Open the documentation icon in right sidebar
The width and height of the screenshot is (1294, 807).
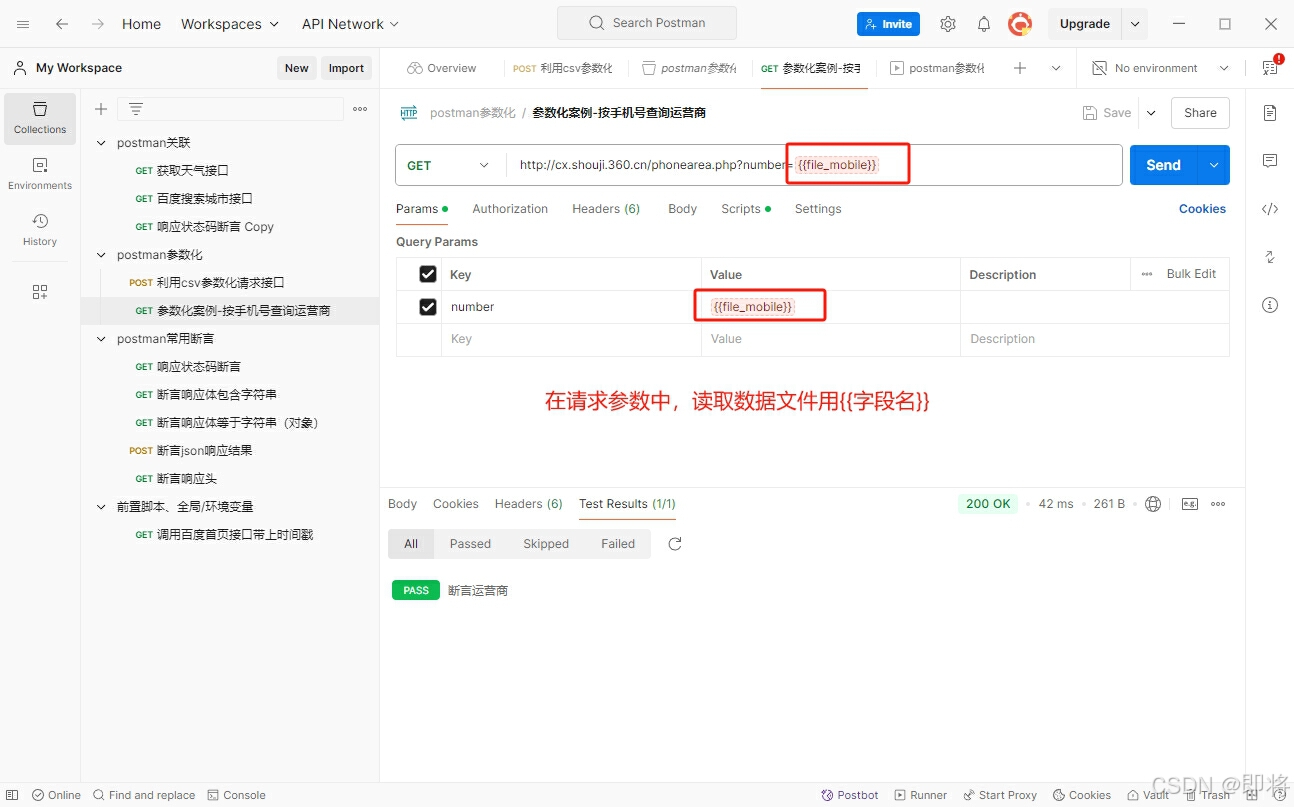tap(1270, 113)
